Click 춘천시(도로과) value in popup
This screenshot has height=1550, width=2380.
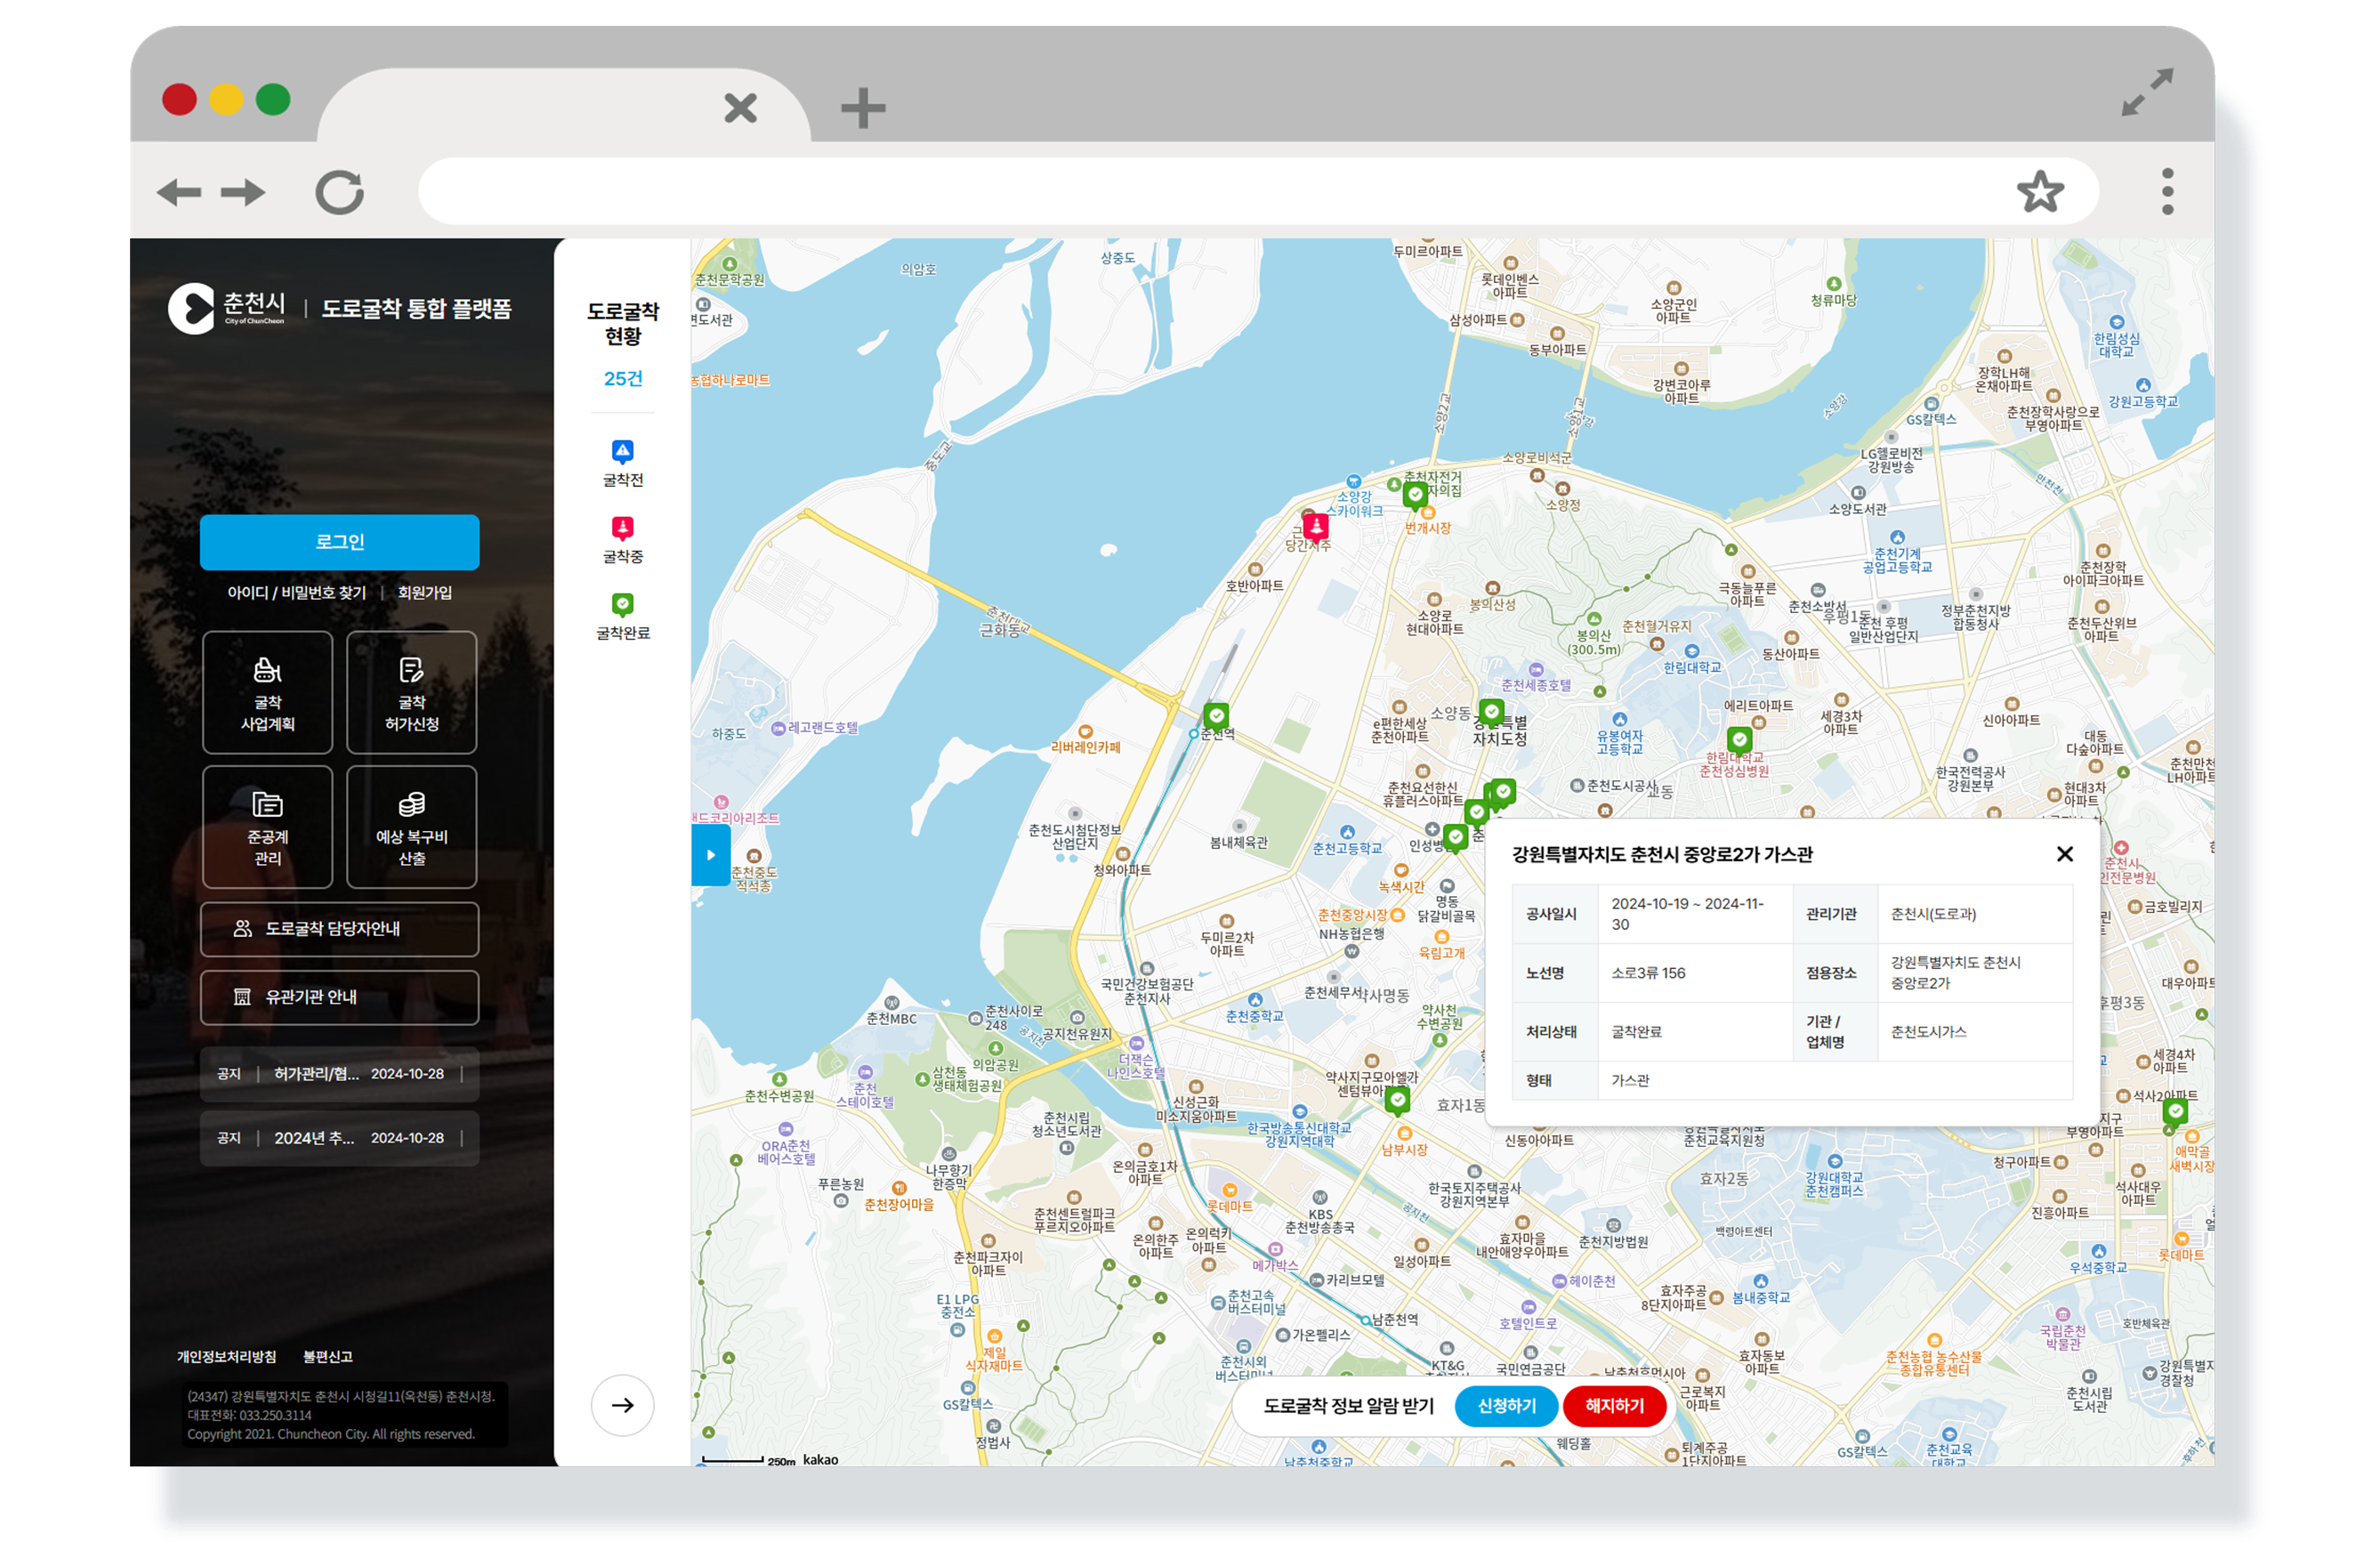pyautogui.click(x=1933, y=914)
